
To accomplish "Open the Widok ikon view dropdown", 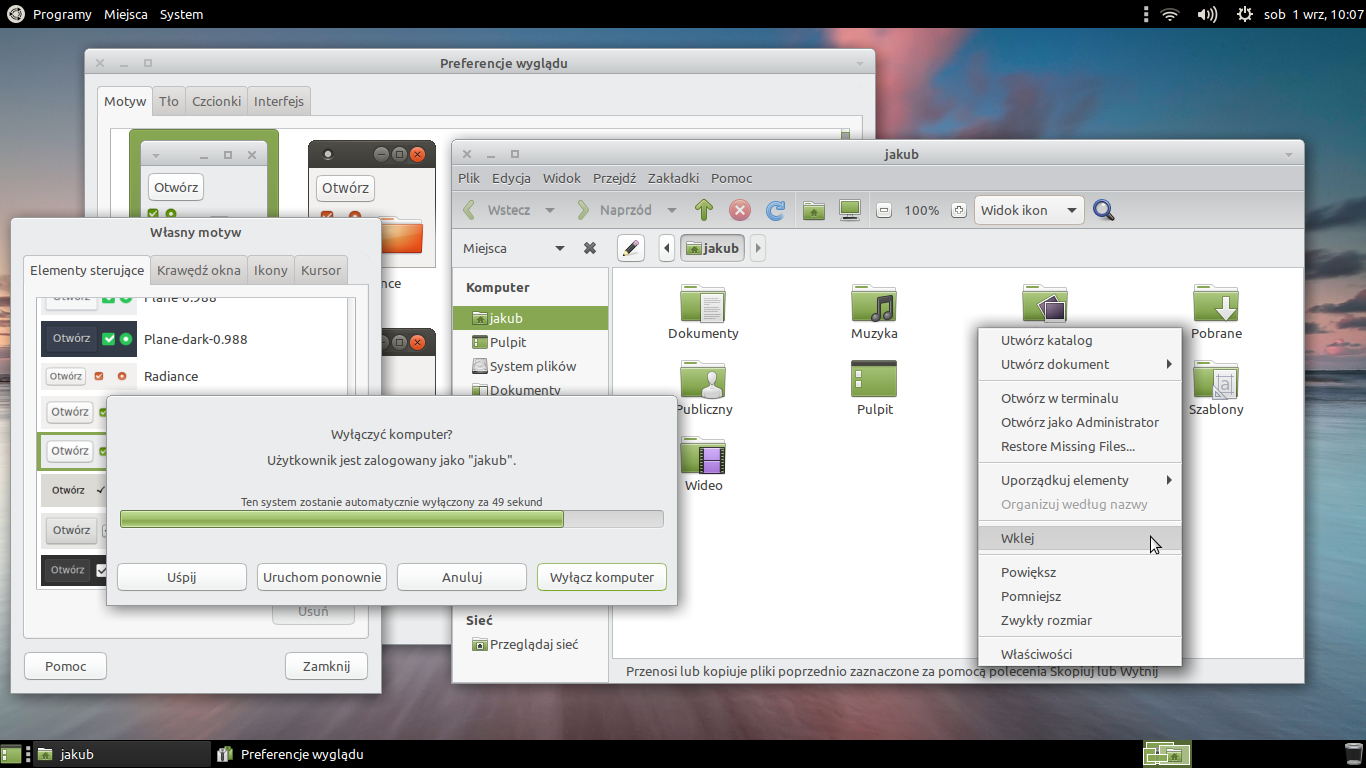I will tap(1029, 210).
